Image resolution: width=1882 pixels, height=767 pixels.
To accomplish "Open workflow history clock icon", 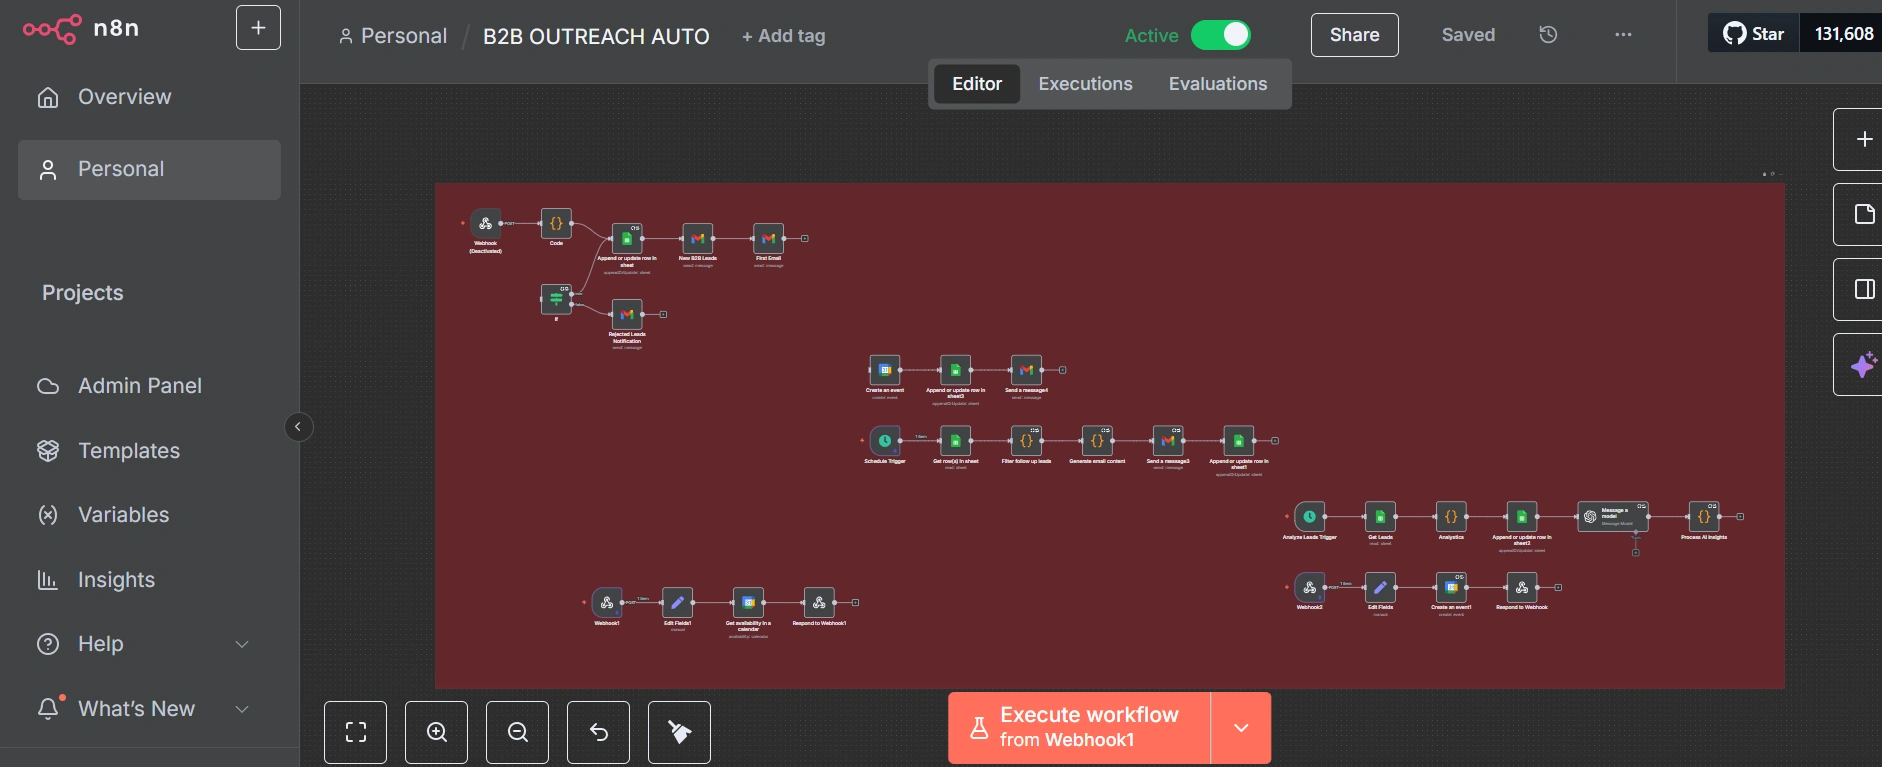I will tap(1548, 35).
